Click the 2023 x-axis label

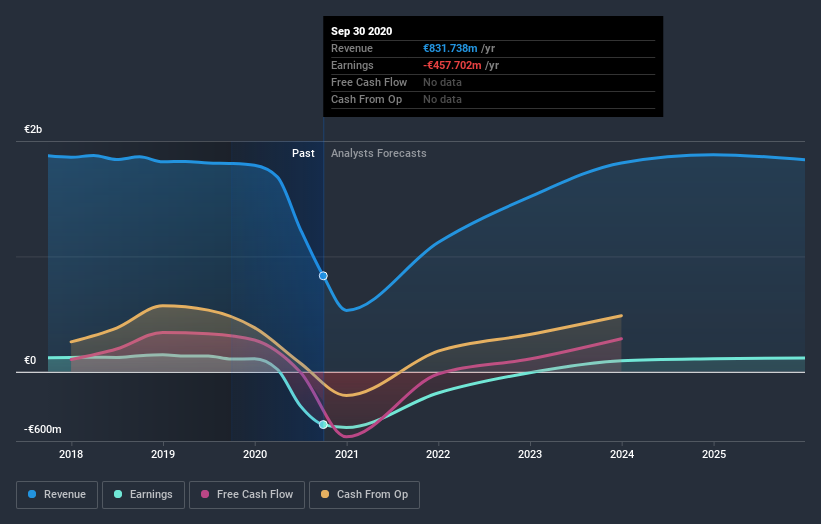coord(530,454)
